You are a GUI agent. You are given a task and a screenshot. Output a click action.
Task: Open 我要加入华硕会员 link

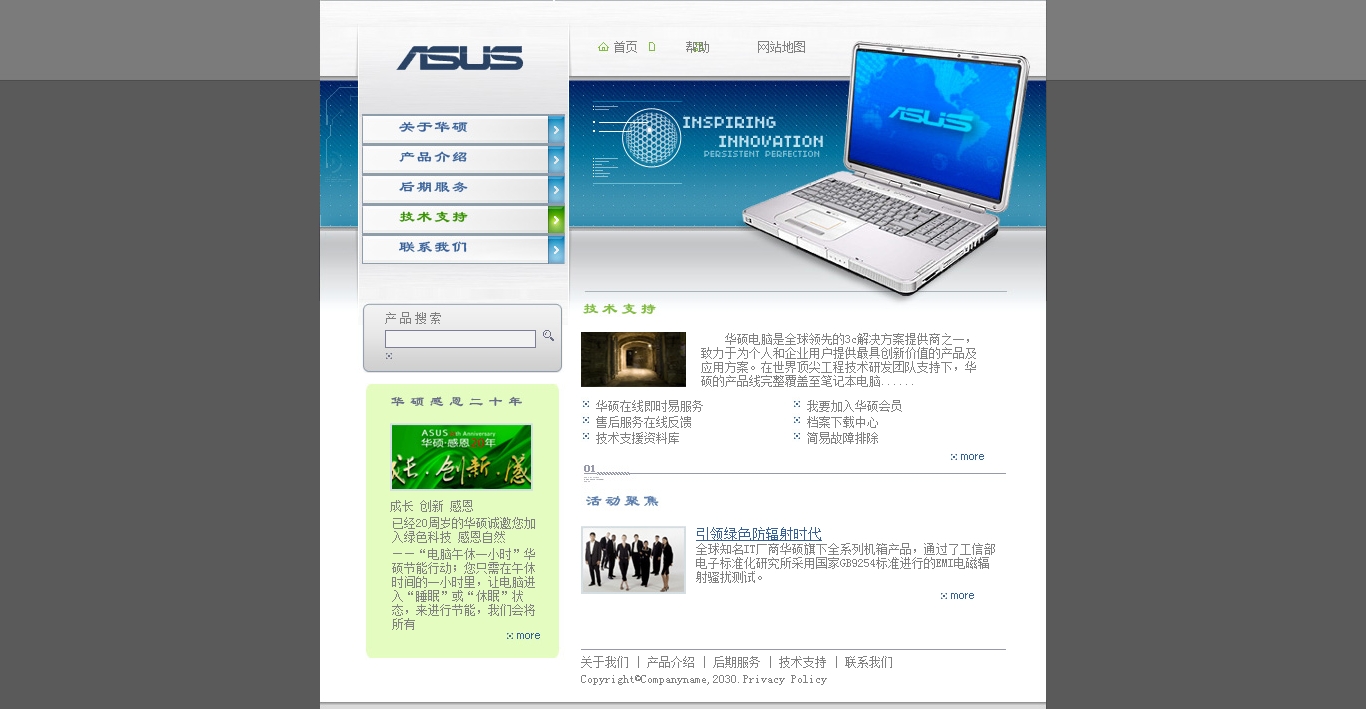tap(854, 406)
